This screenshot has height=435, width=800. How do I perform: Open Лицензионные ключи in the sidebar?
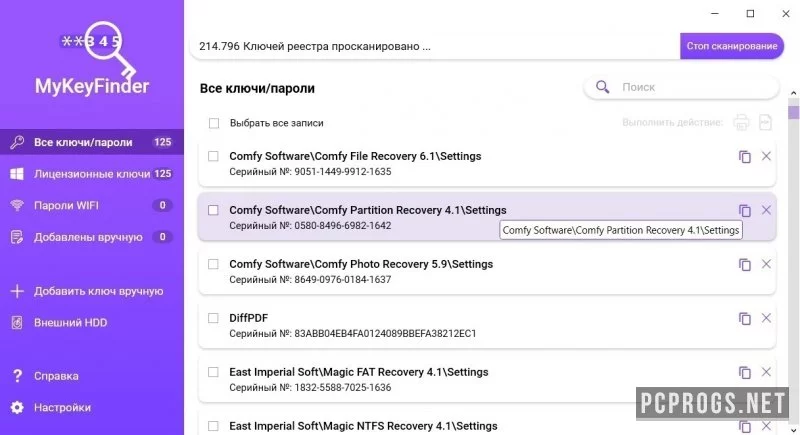(x=92, y=174)
